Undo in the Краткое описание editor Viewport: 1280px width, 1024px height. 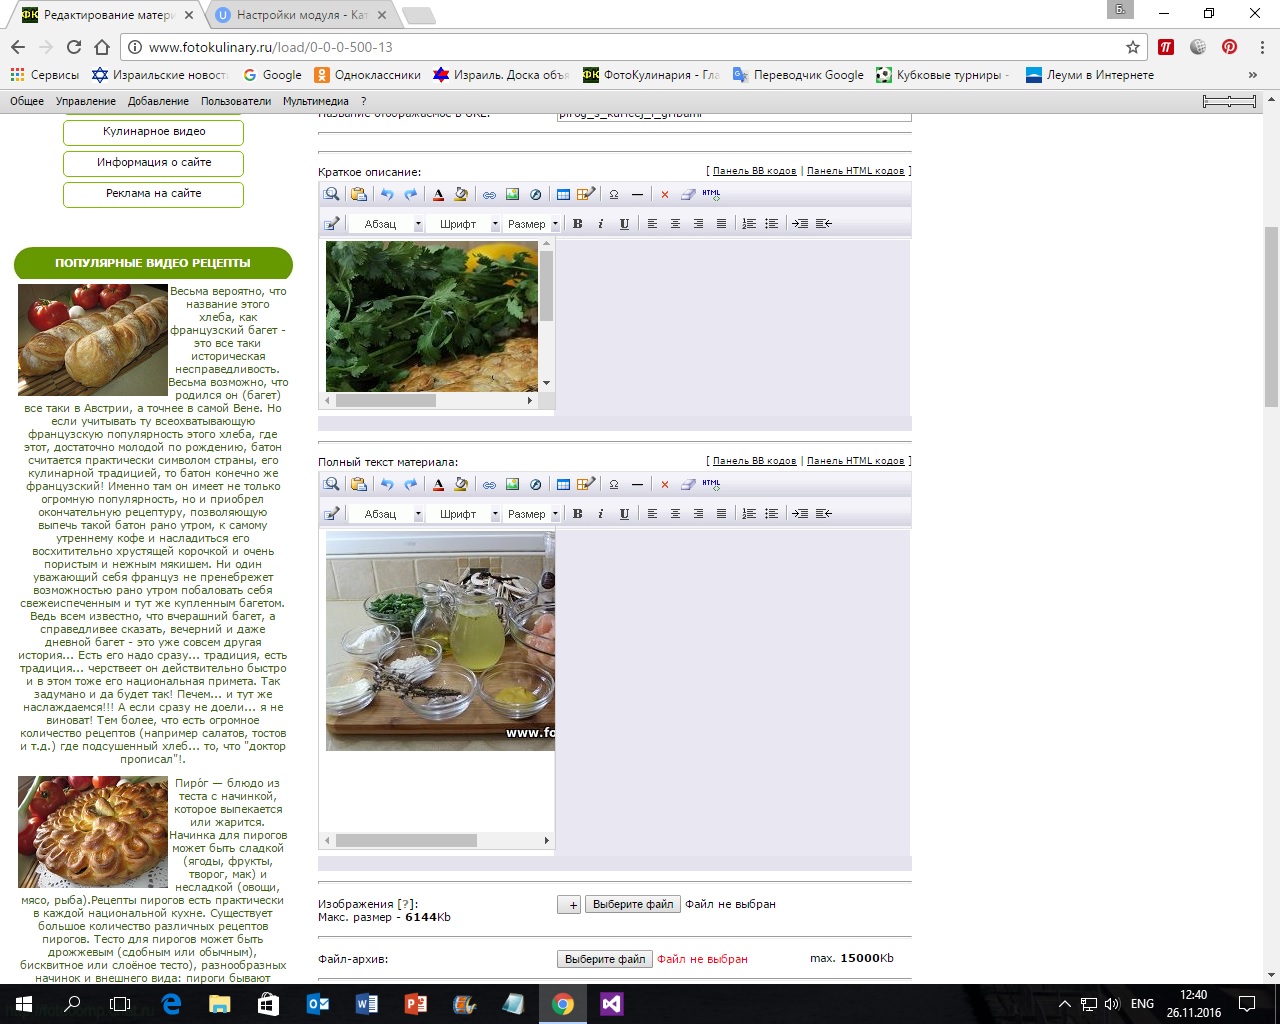(x=387, y=194)
